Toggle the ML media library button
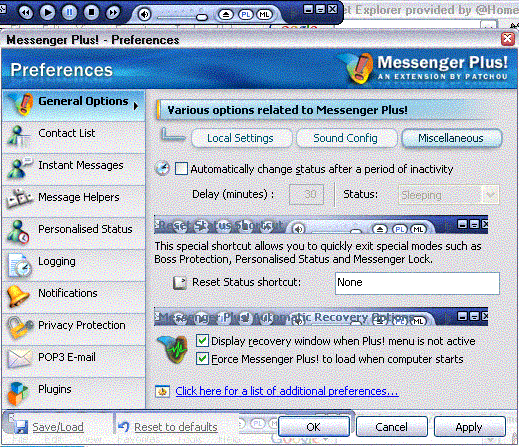The height and width of the screenshot is (447, 519). (x=264, y=14)
